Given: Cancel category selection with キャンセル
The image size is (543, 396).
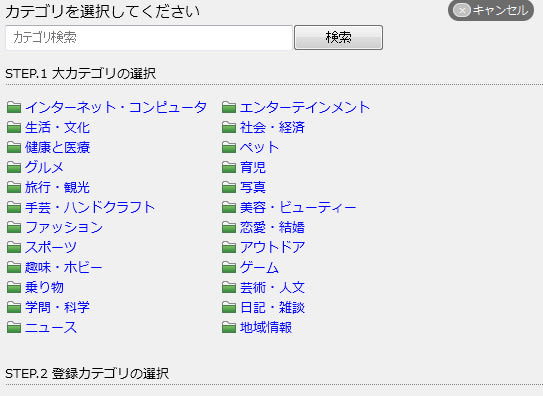Looking at the screenshot, I should point(491,10).
